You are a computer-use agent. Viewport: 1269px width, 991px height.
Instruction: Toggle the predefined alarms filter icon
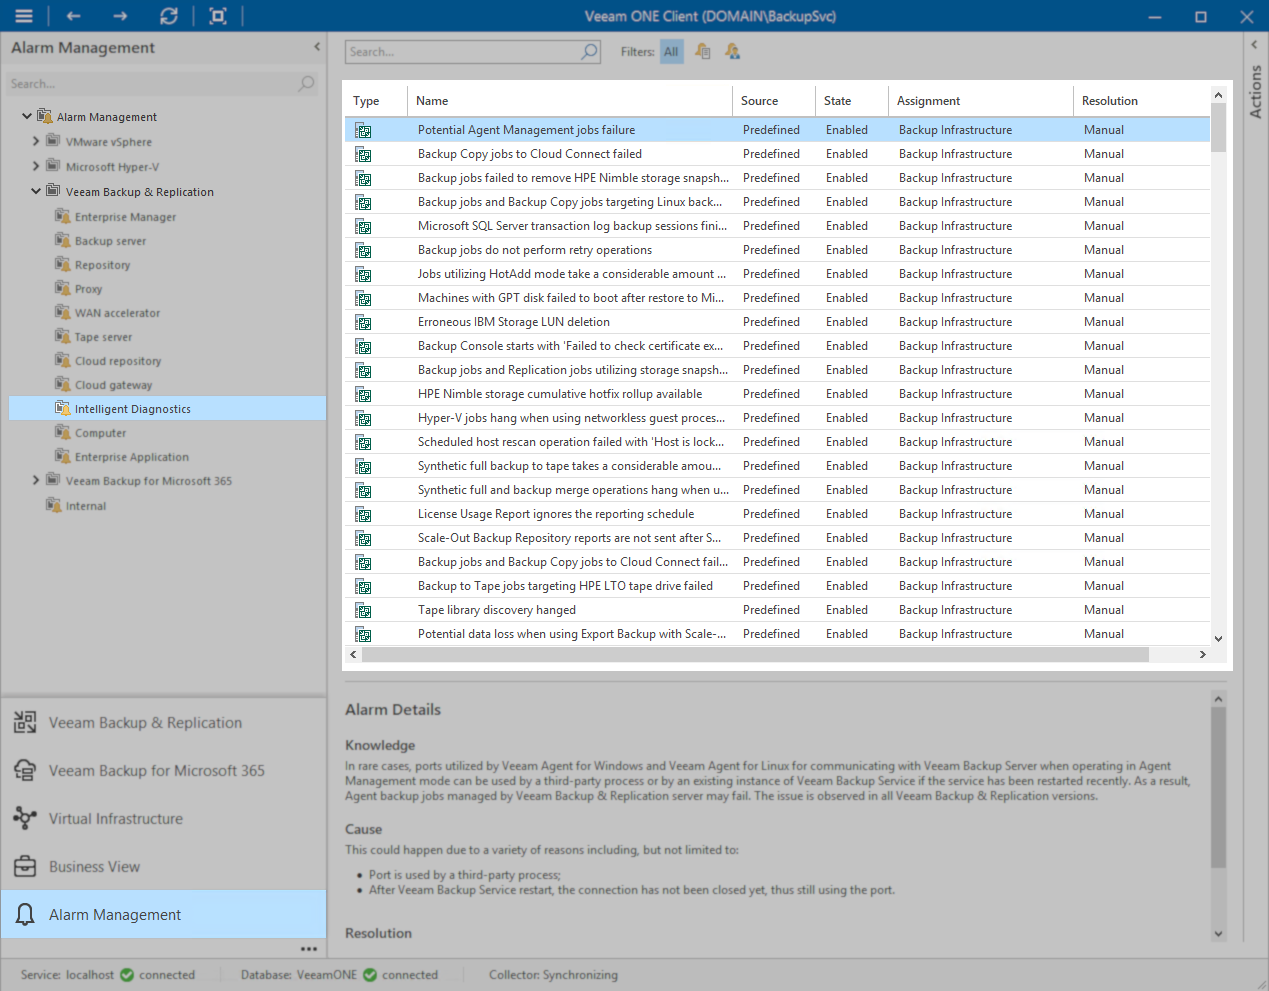[703, 51]
